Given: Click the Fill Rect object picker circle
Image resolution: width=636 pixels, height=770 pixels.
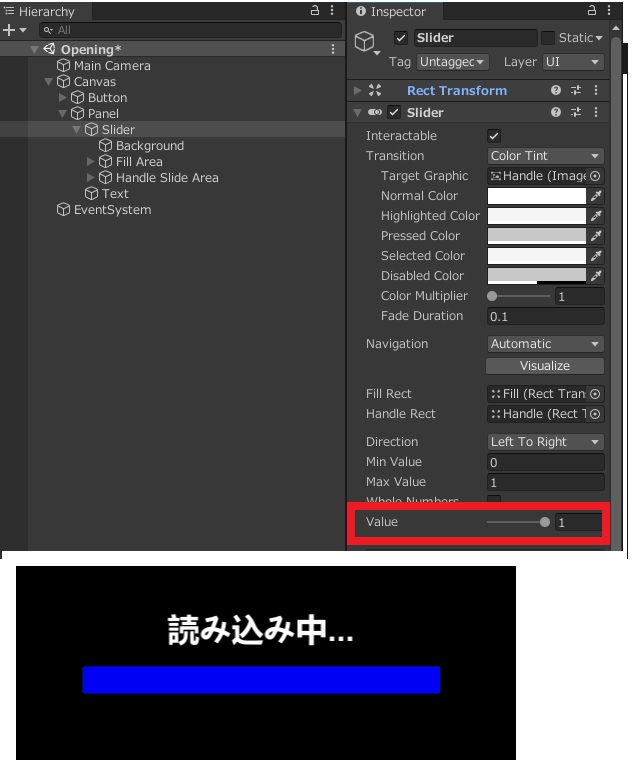Looking at the screenshot, I should (595, 394).
